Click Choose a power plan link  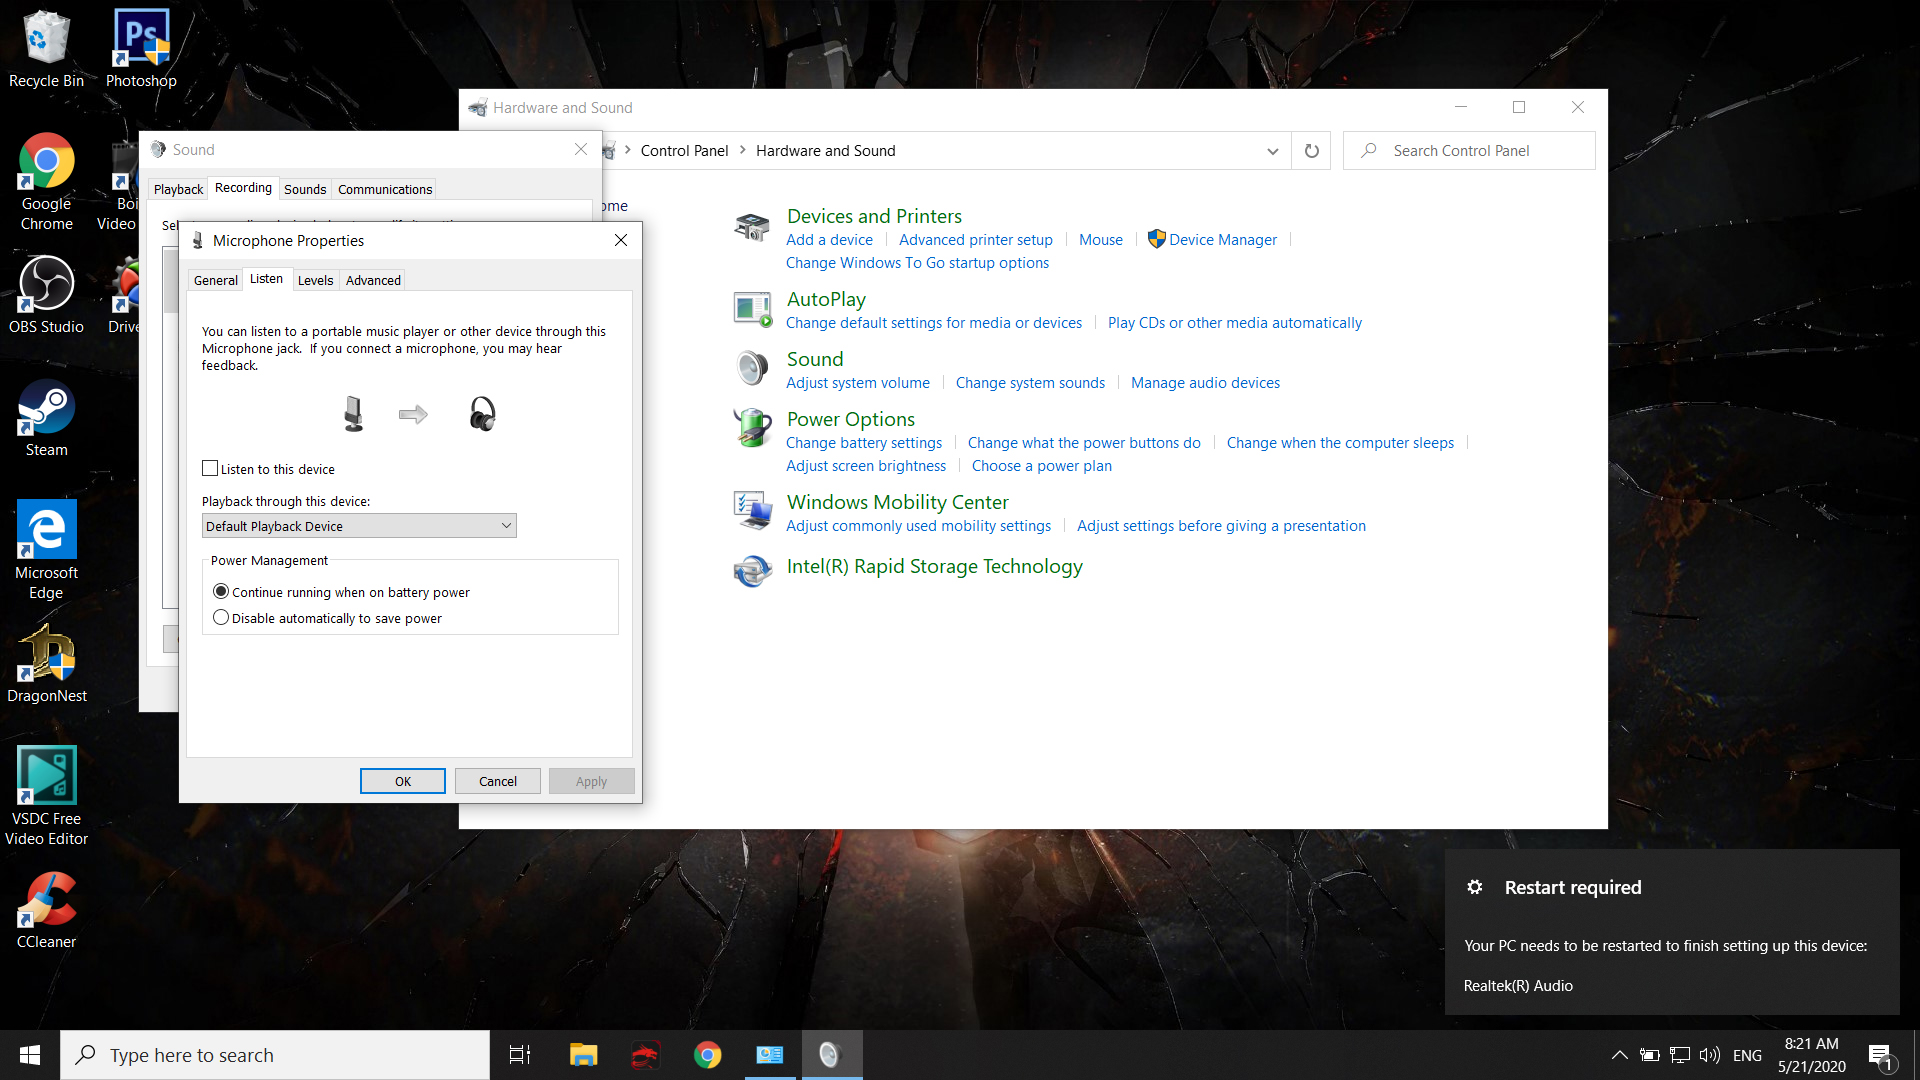[x=1042, y=466]
